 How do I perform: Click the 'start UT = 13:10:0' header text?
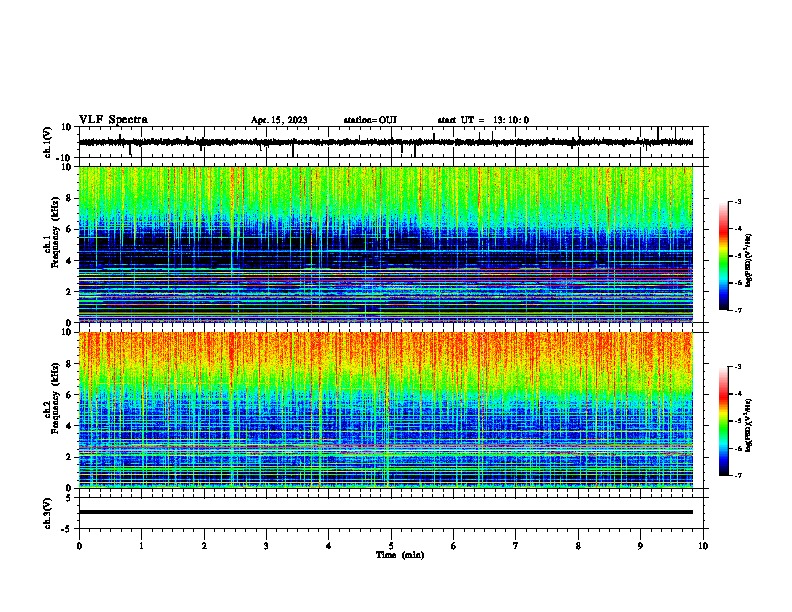pos(483,120)
